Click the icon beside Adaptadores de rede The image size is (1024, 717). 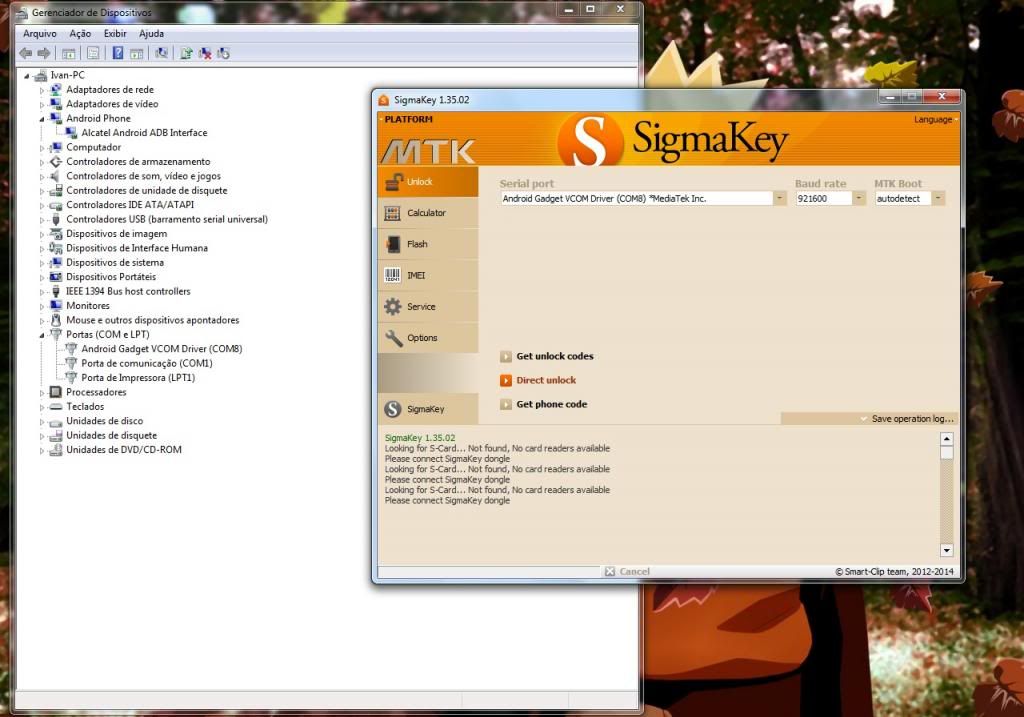[x=56, y=89]
